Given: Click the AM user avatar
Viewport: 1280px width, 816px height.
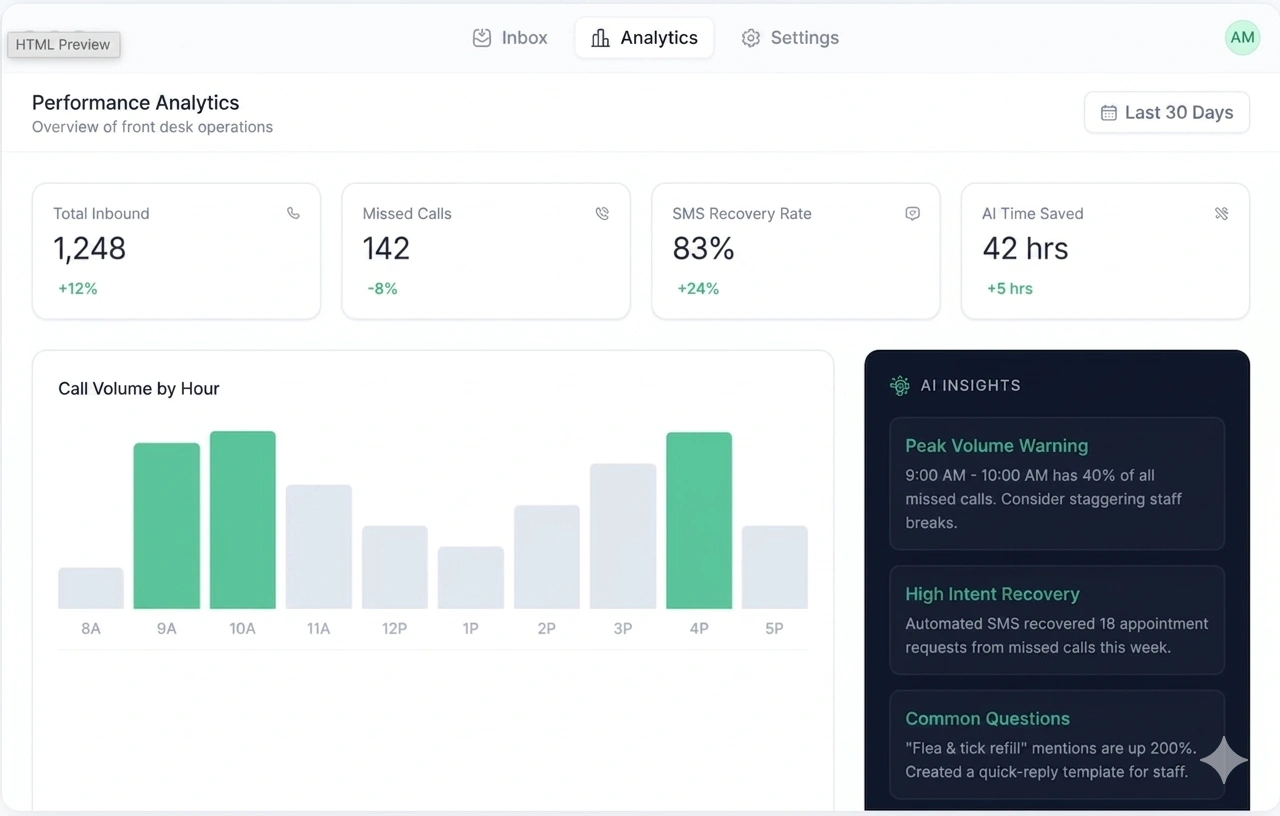Looking at the screenshot, I should click(x=1242, y=38).
